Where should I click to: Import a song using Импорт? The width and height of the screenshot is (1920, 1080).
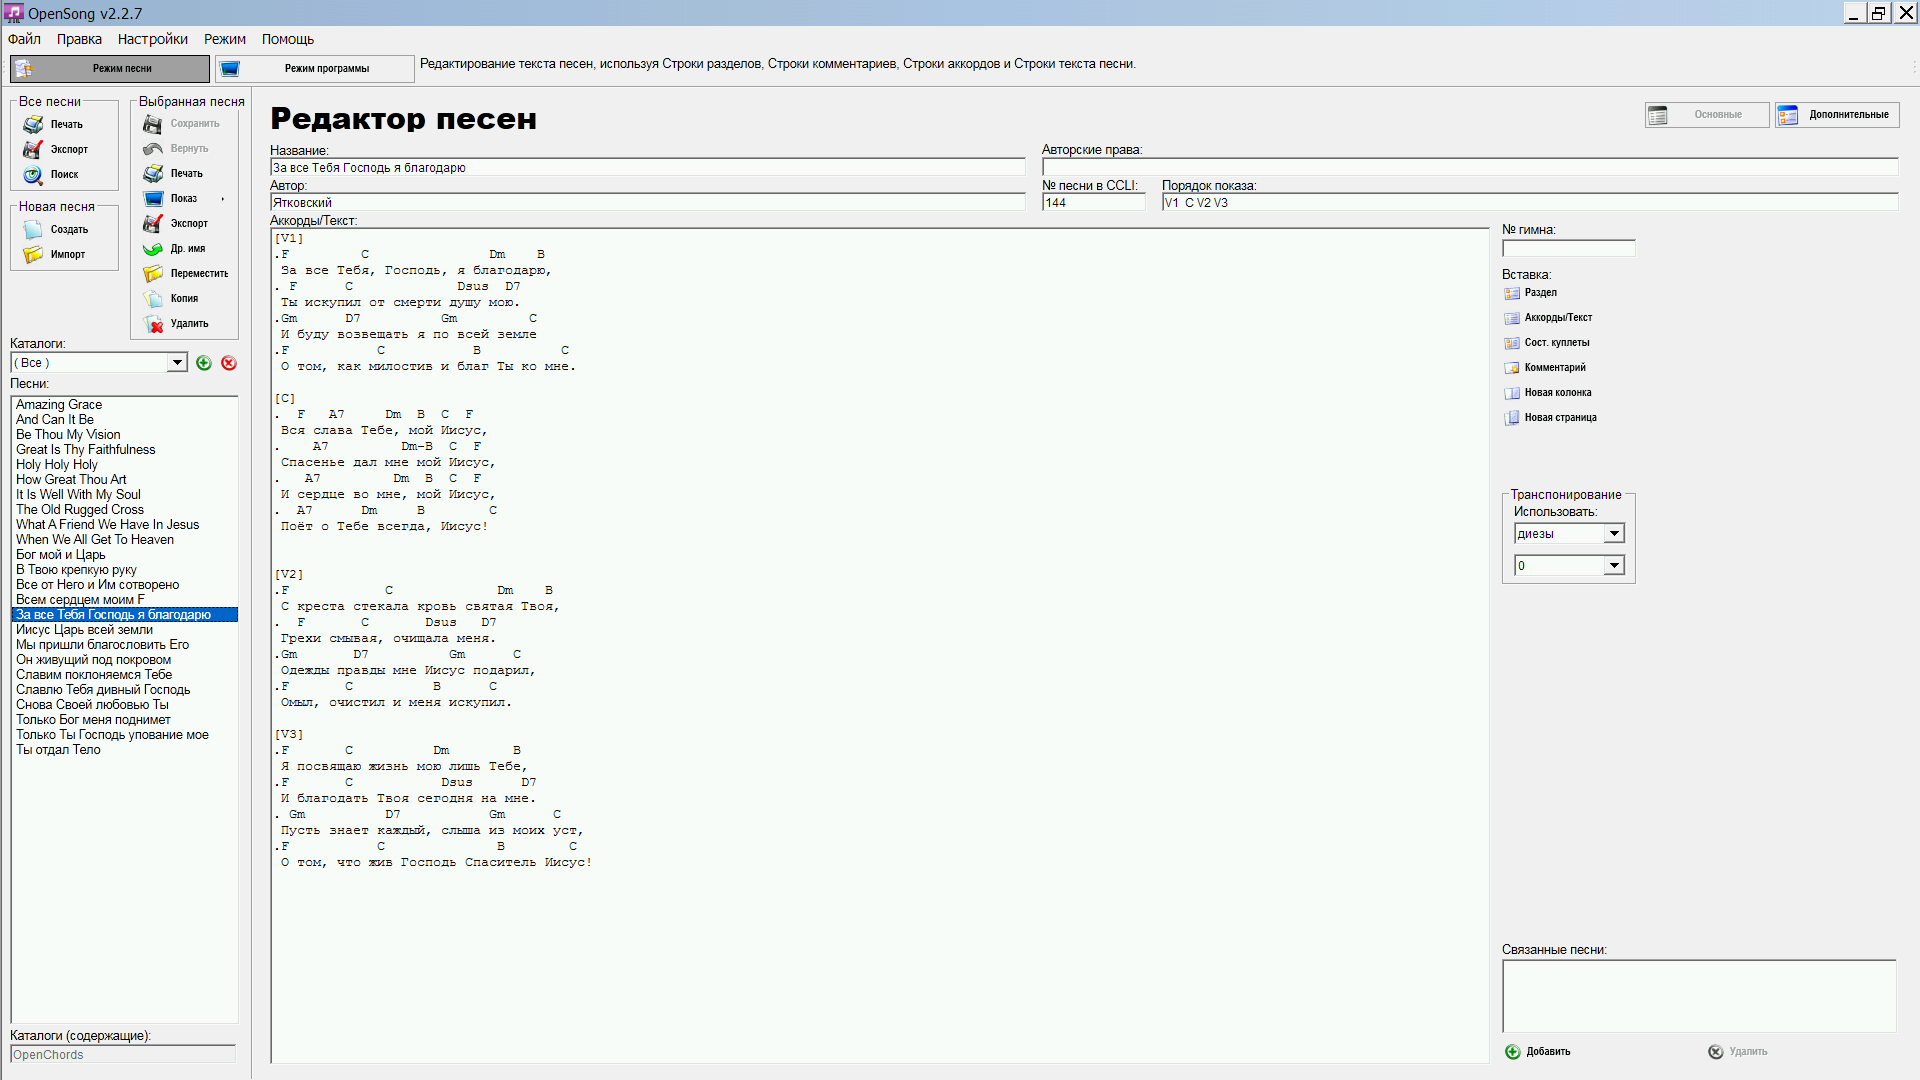coord(54,254)
